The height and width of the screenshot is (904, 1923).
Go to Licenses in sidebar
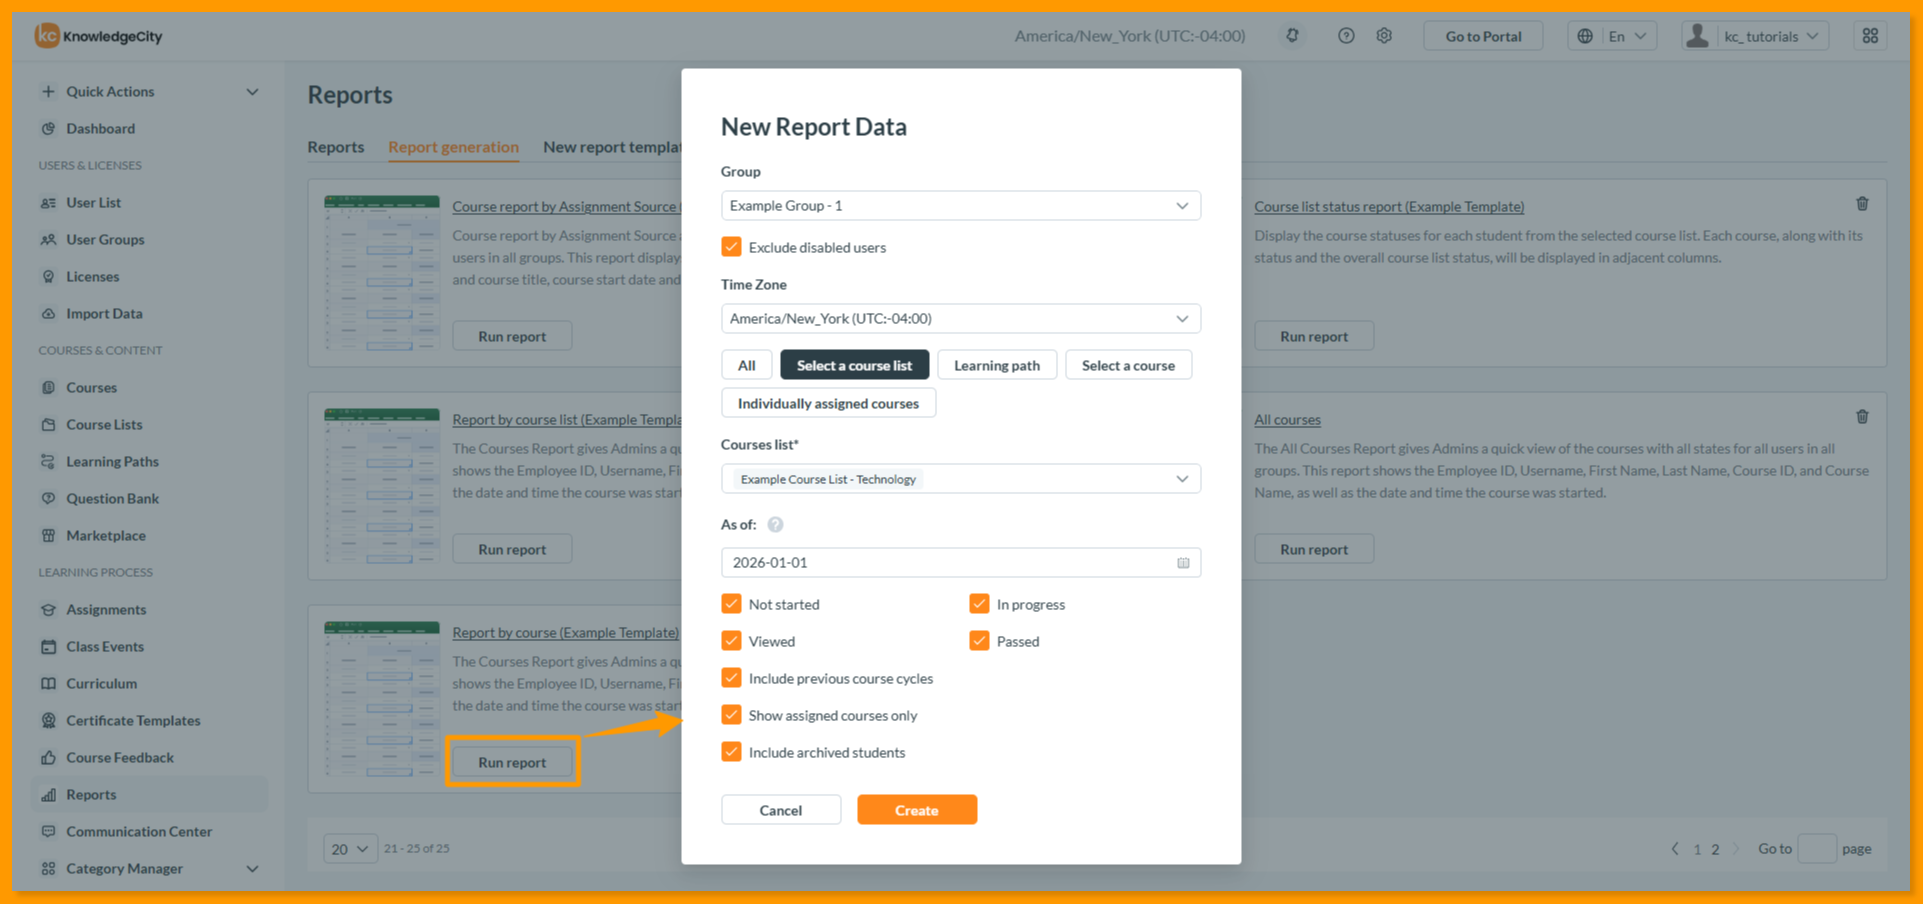pyautogui.click(x=92, y=276)
